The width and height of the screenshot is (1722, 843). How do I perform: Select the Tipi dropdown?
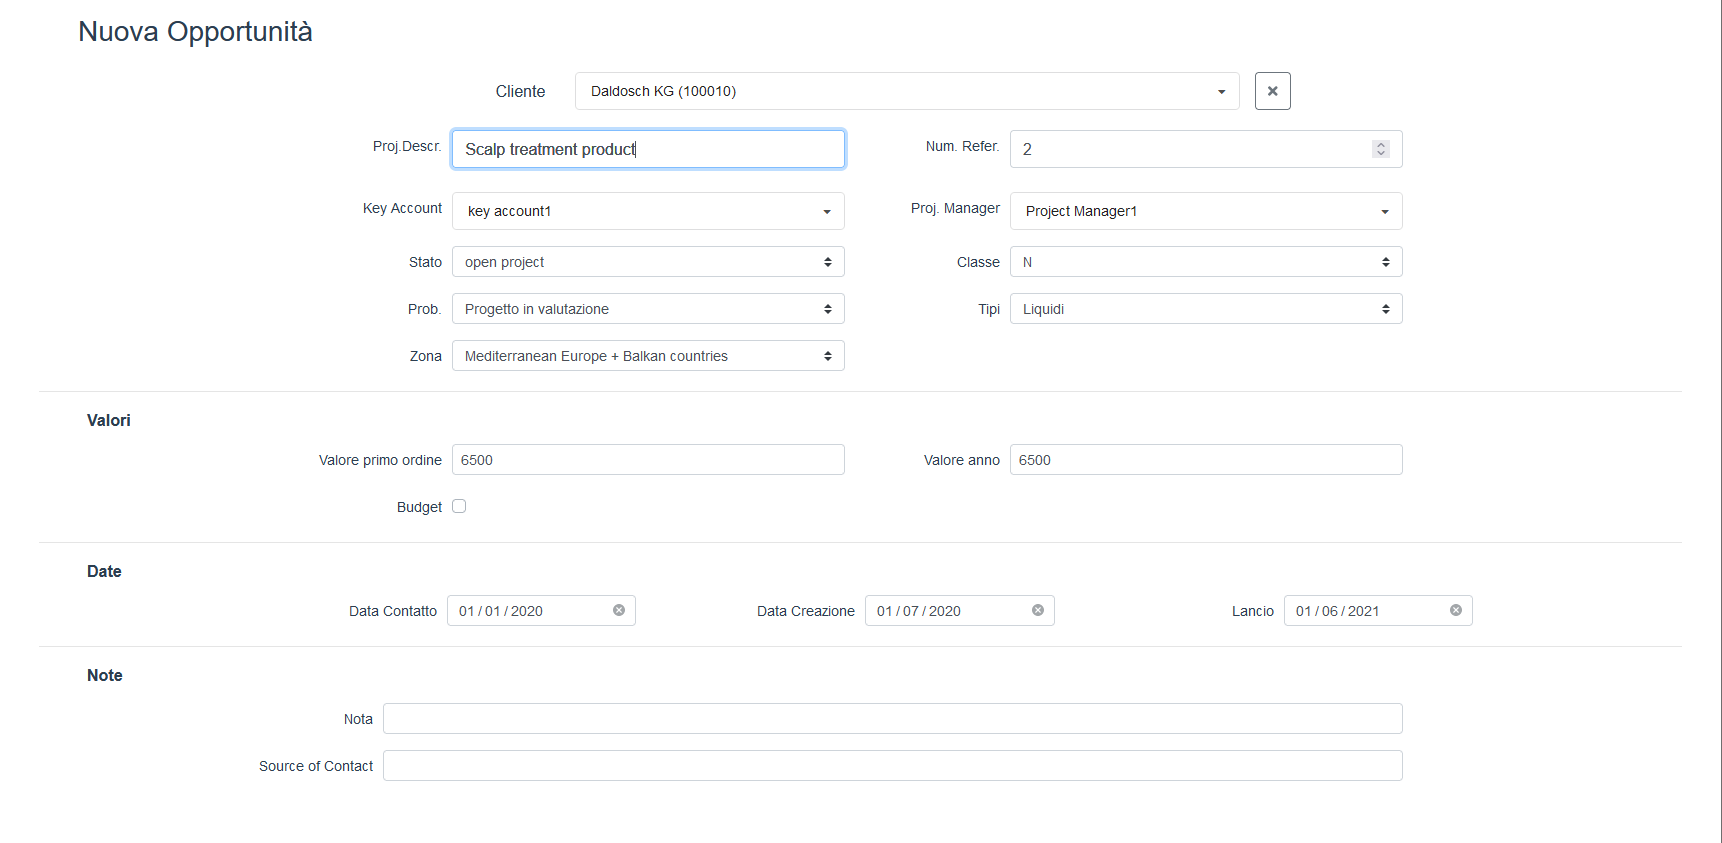[x=1206, y=309]
